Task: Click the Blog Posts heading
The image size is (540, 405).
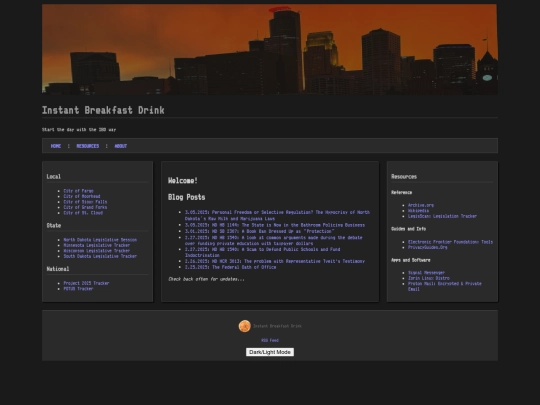Action: [x=187, y=197]
